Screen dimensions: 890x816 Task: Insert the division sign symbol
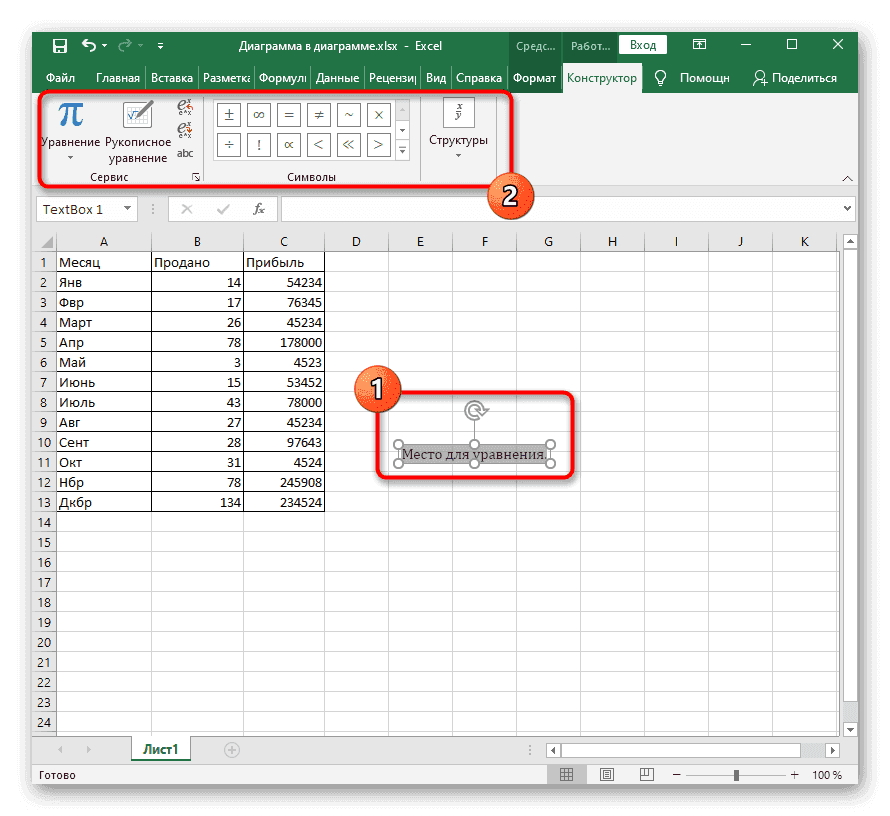229,145
